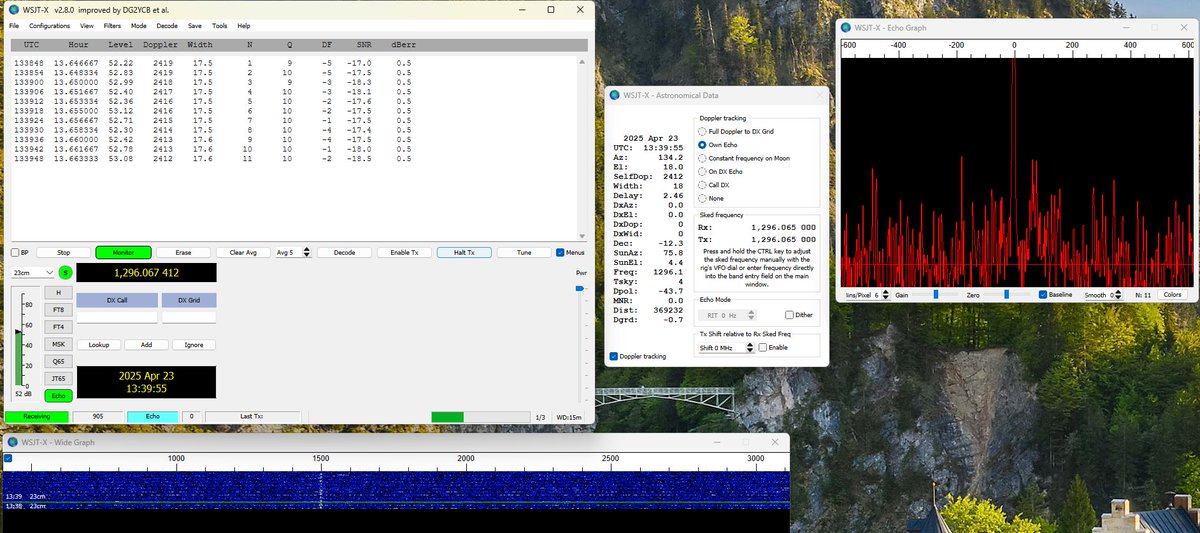Click the Pwr slider handle
This screenshot has height=533, width=1200.
[x=581, y=289]
